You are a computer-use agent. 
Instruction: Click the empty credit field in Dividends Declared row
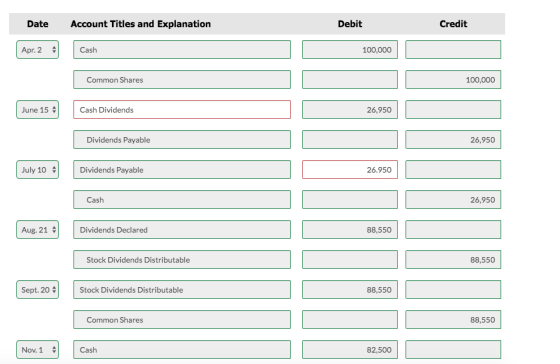click(x=453, y=230)
